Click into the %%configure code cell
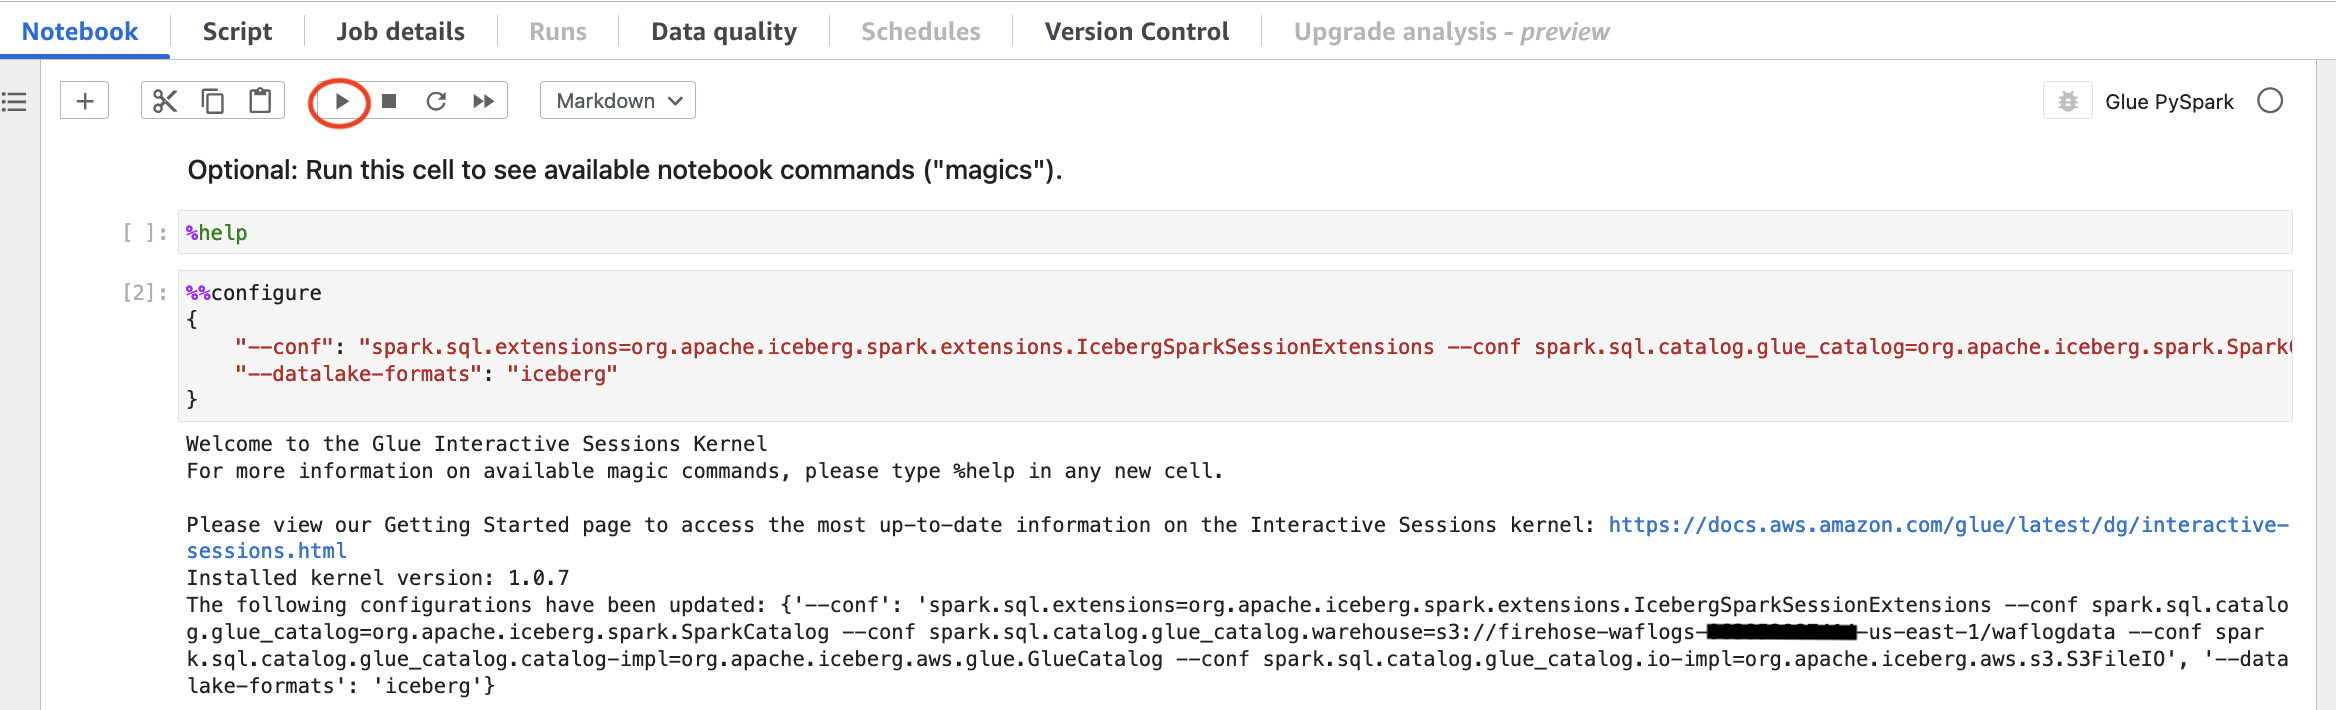The width and height of the screenshot is (2336, 710). [1235, 346]
